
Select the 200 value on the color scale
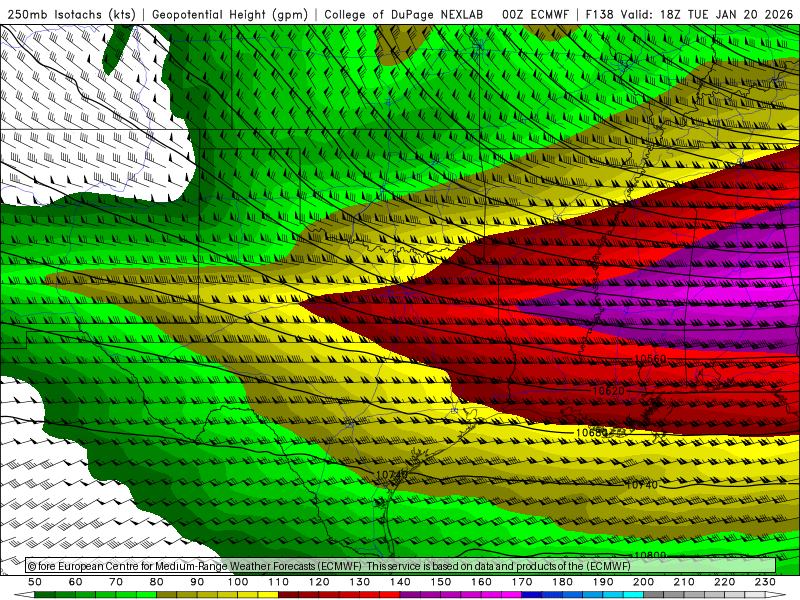pos(644,582)
